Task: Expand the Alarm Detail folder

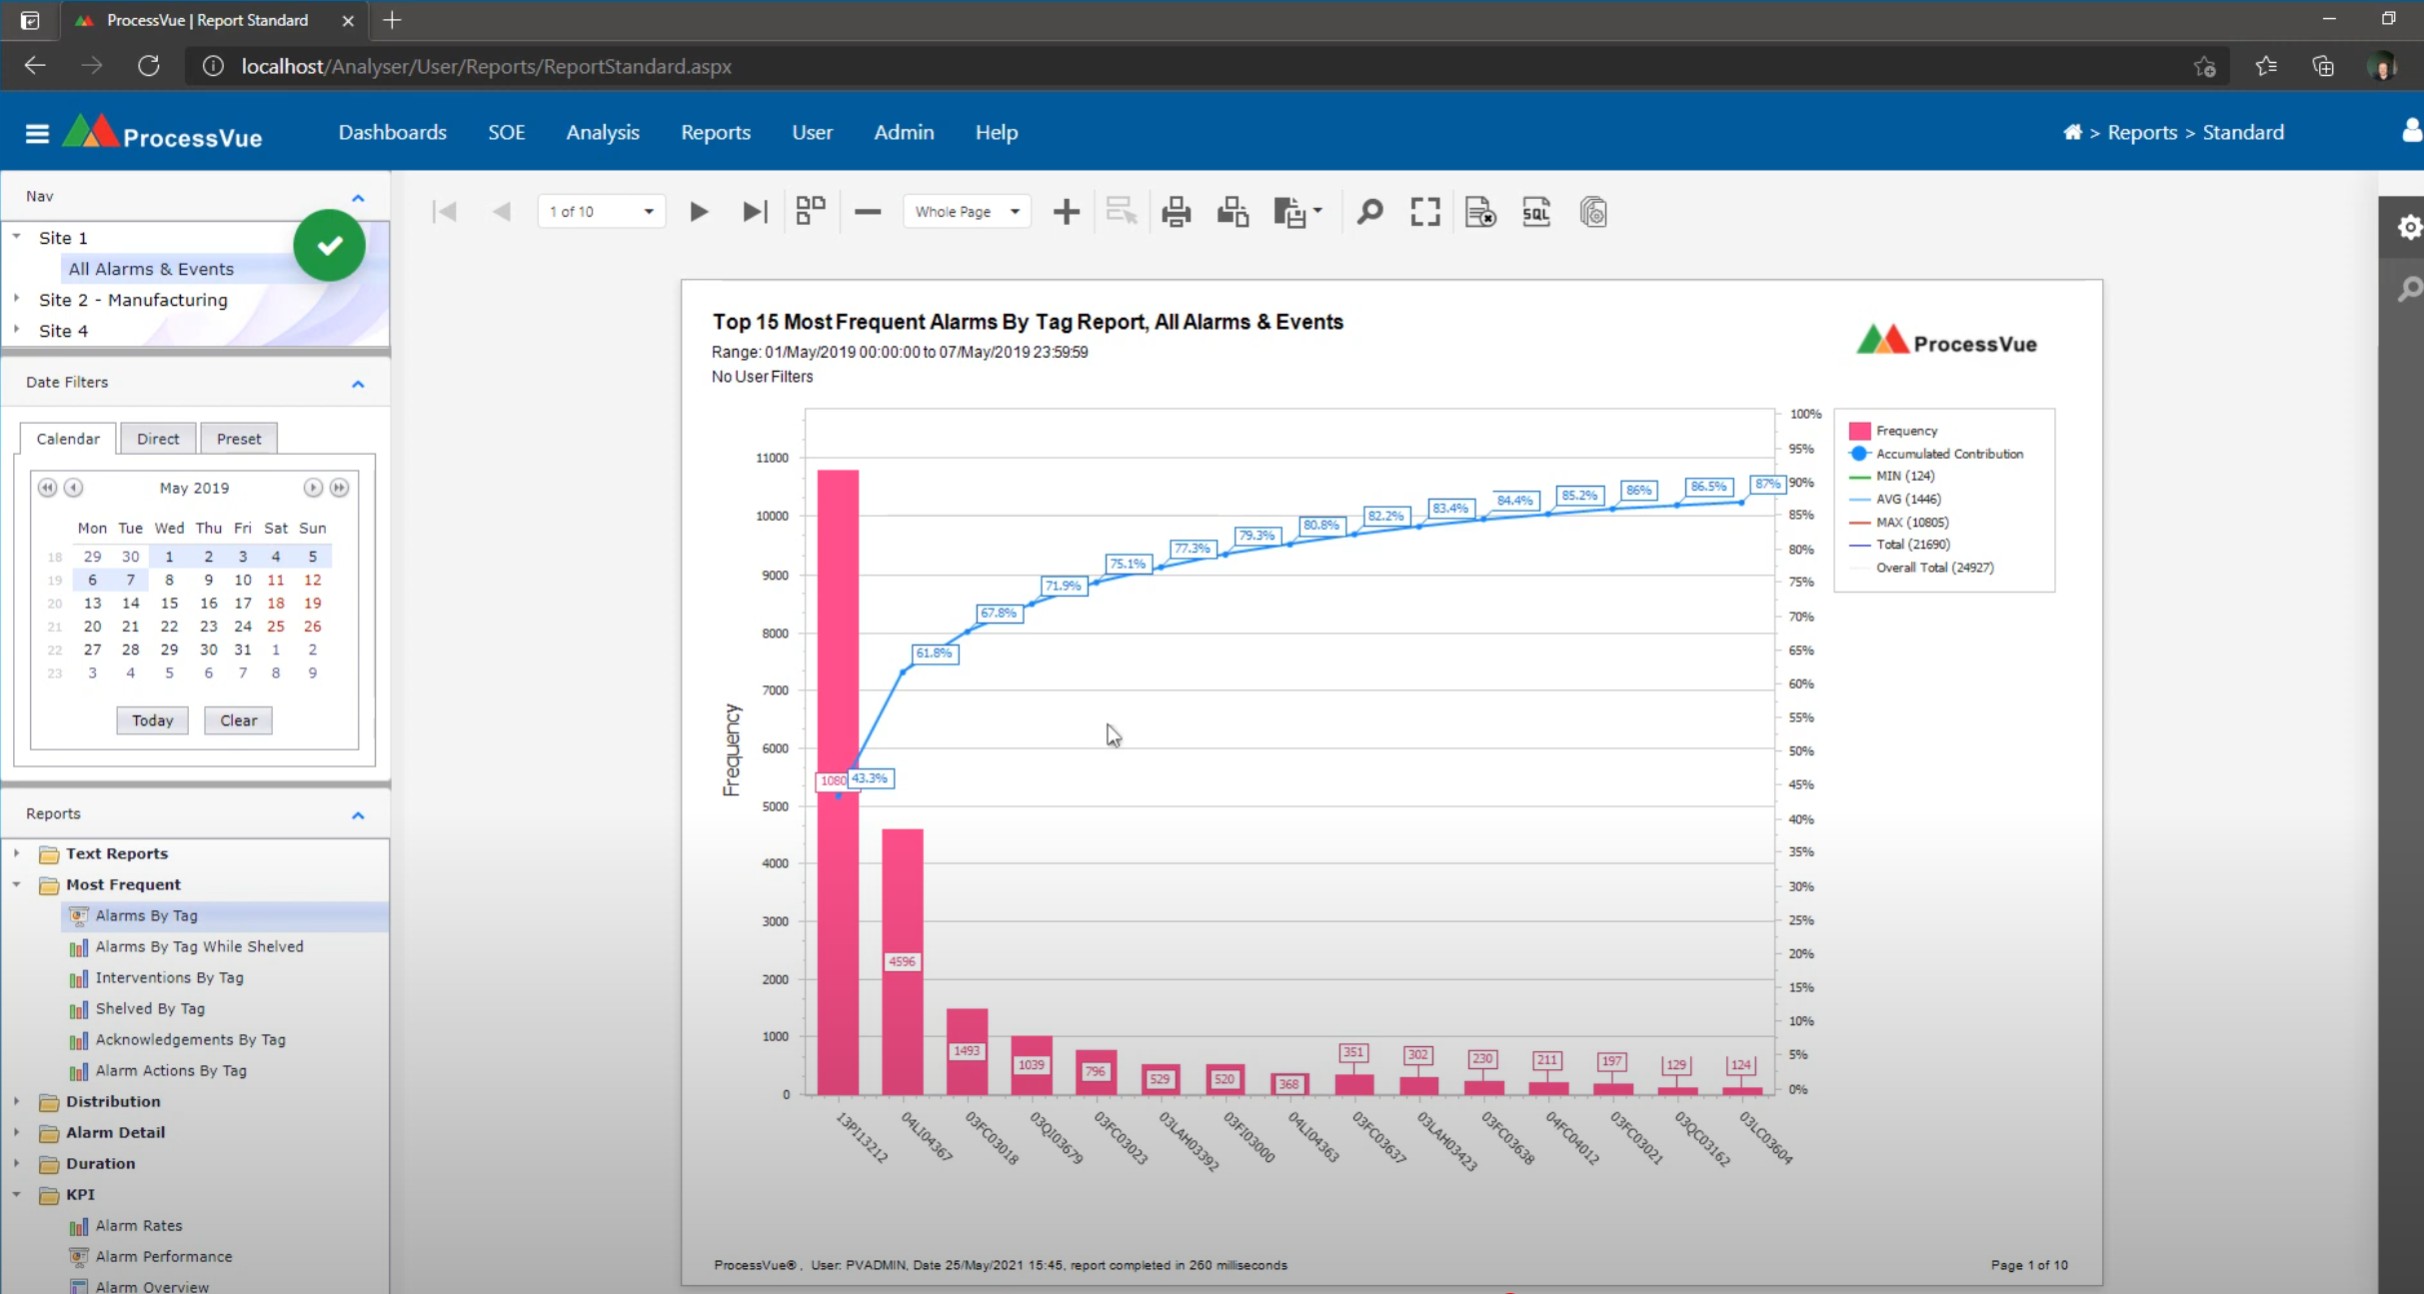Action: 17,1132
